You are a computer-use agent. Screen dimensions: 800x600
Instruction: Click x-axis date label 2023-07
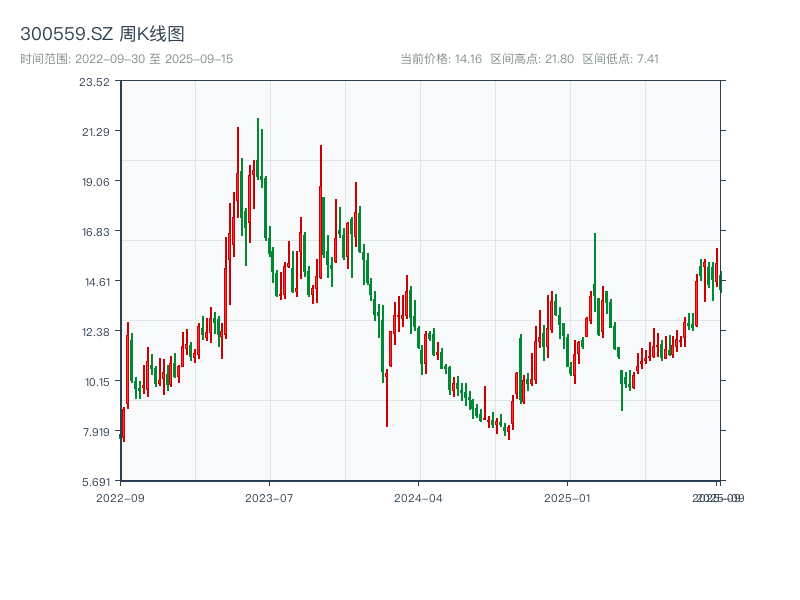[x=269, y=498]
